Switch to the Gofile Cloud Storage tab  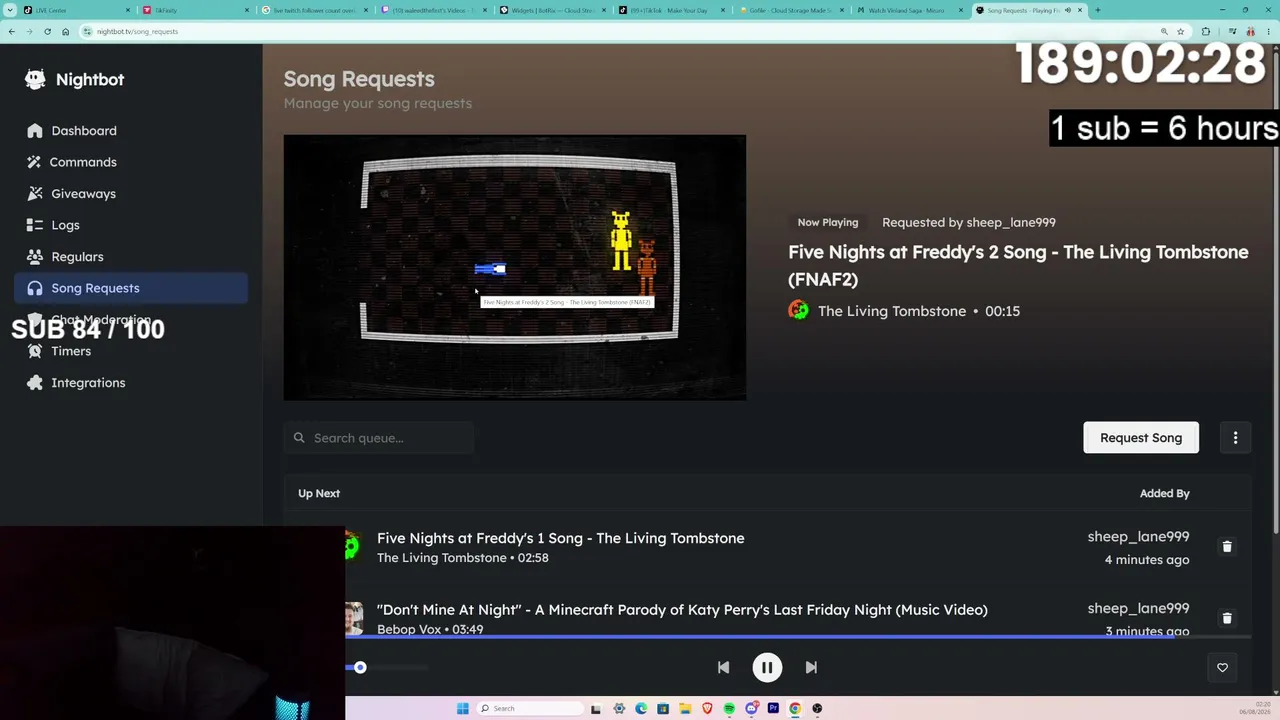(791, 10)
